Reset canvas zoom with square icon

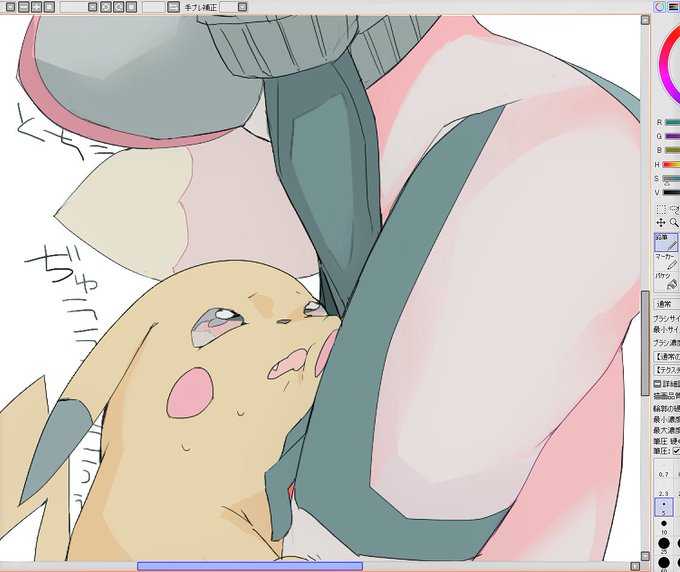pyautogui.click(x=49, y=7)
